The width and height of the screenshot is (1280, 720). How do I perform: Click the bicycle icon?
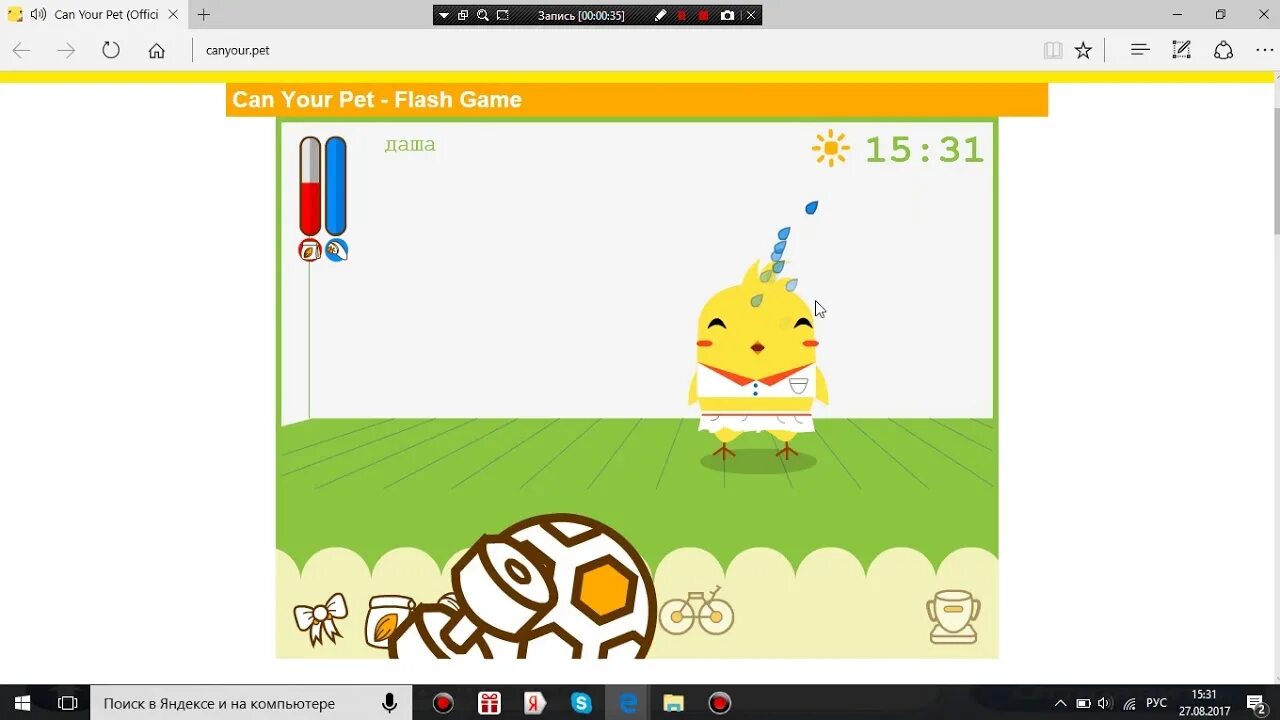pos(697,610)
